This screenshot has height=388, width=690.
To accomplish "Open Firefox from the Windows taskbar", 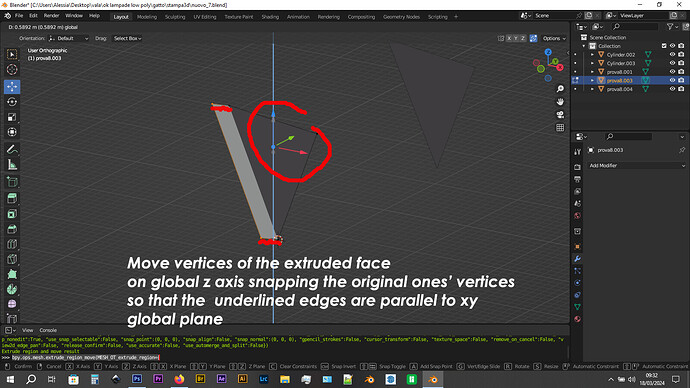I will tap(179, 379).
